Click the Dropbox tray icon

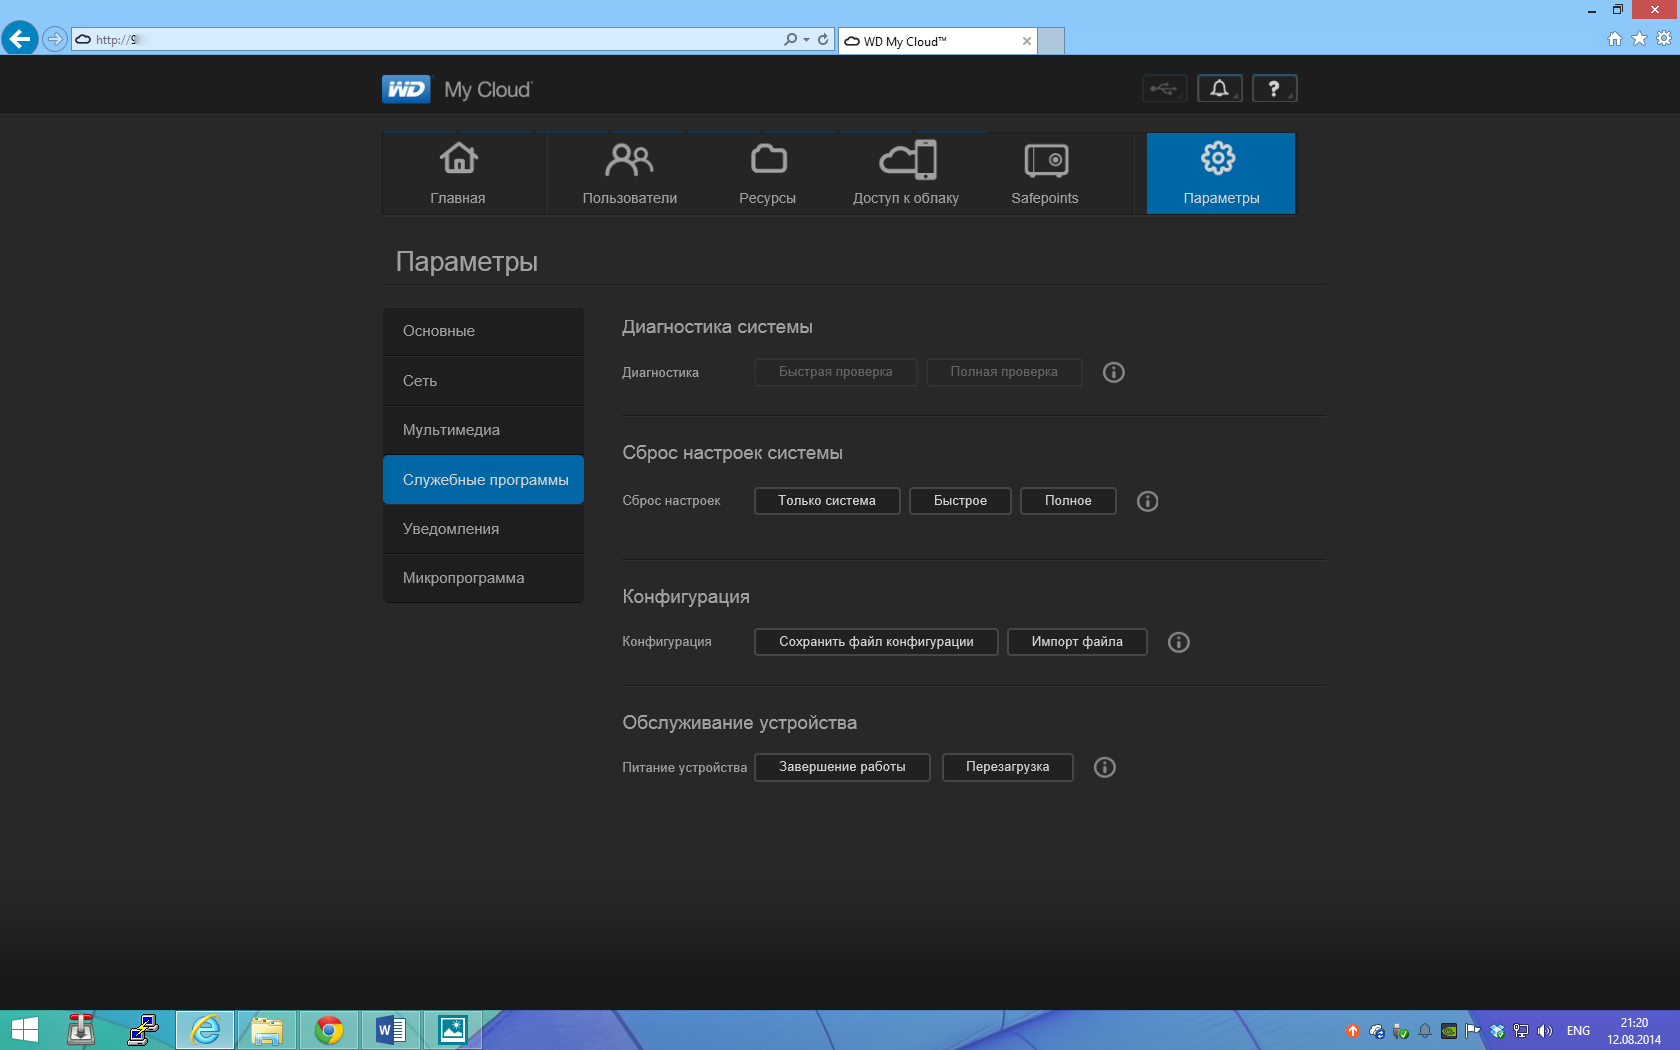1497,1031
